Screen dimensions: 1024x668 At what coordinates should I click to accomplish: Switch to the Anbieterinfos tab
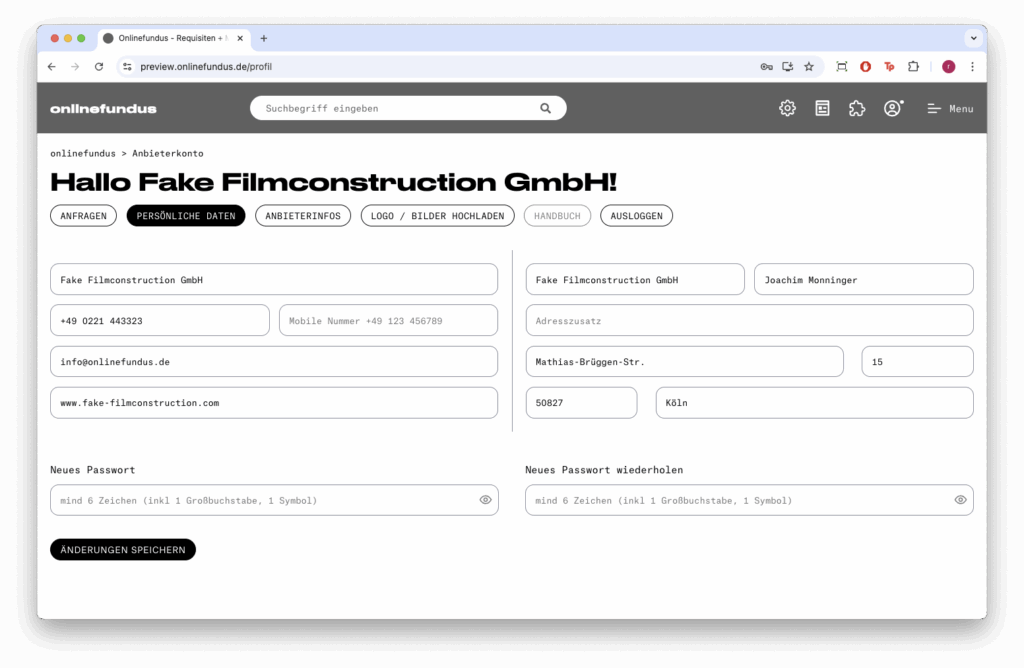coord(303,216)
